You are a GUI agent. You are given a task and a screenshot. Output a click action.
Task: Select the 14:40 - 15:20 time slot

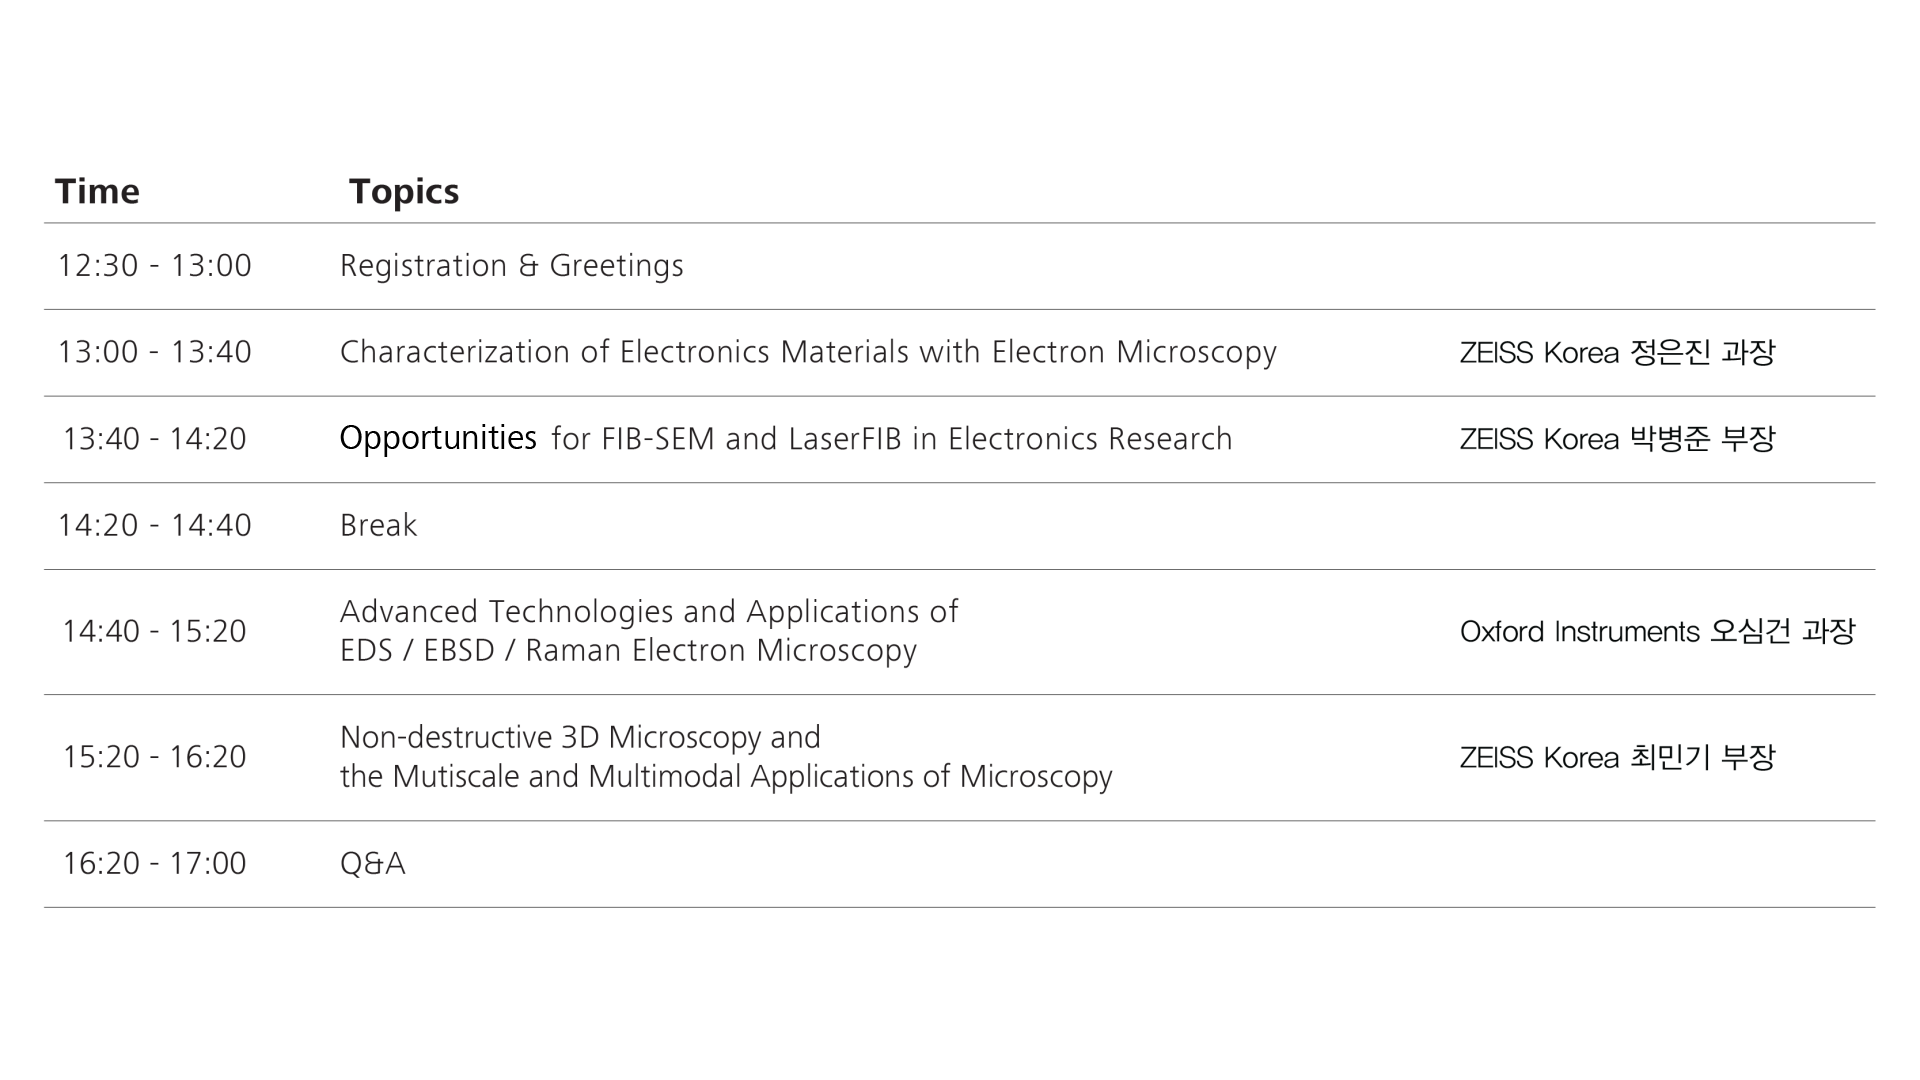pos(154,631)
